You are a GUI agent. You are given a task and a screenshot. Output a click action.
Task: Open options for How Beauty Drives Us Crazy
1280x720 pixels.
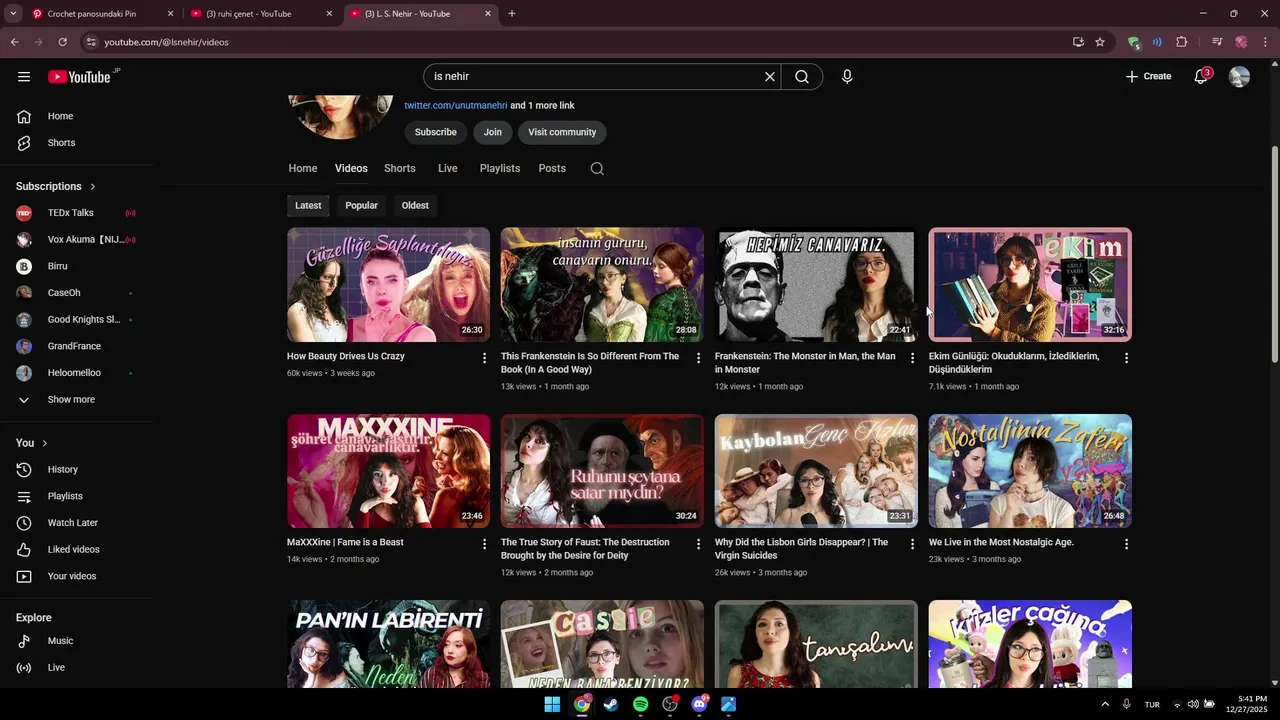pyautogui.click(x=485, y=358)
